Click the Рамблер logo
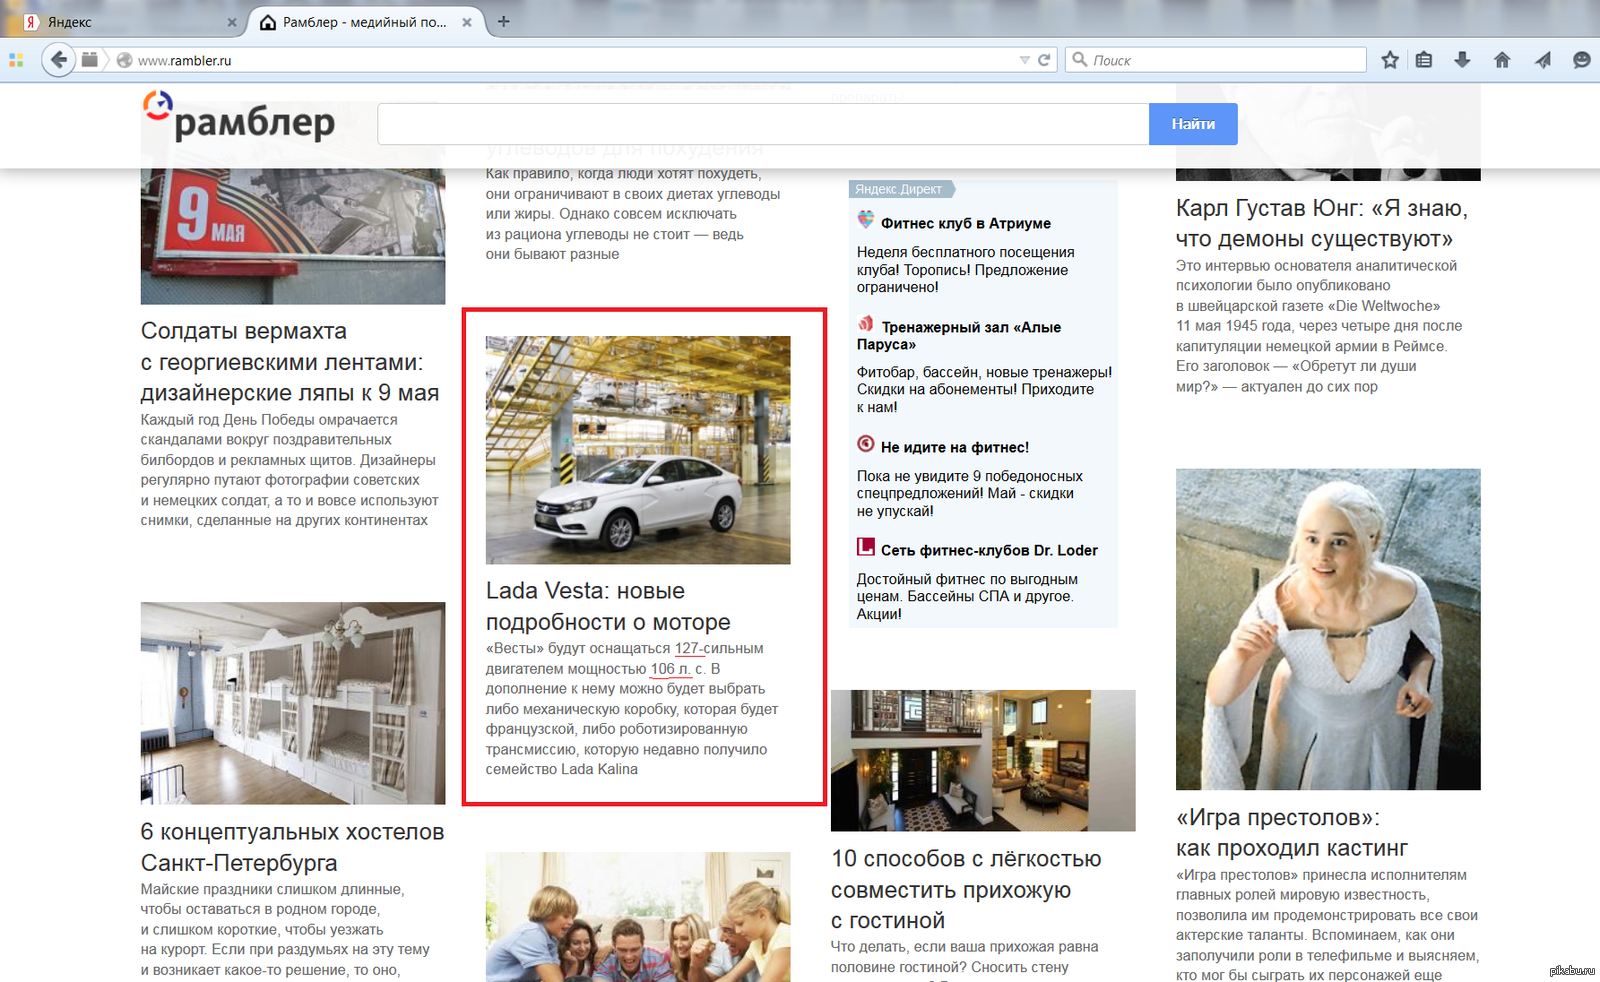This screenshot has width=1600, height=982. point(238,118)
